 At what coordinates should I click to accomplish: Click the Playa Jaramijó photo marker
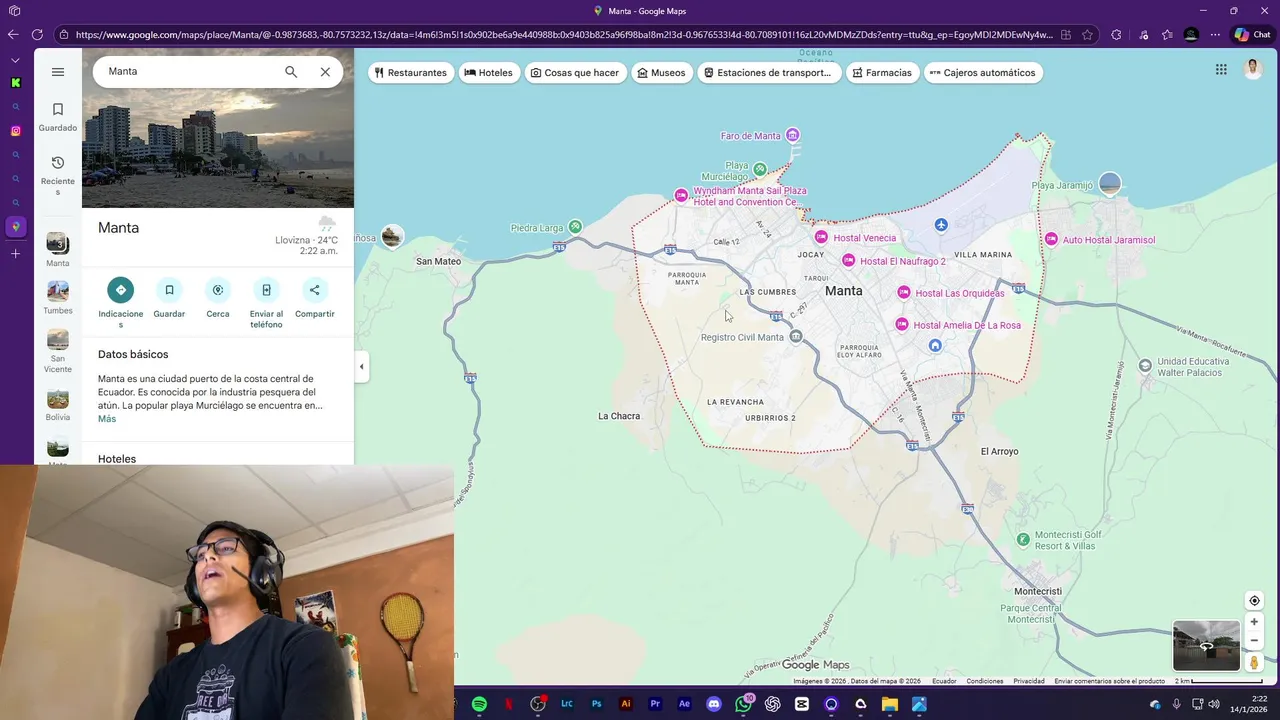coord(1110,184)
